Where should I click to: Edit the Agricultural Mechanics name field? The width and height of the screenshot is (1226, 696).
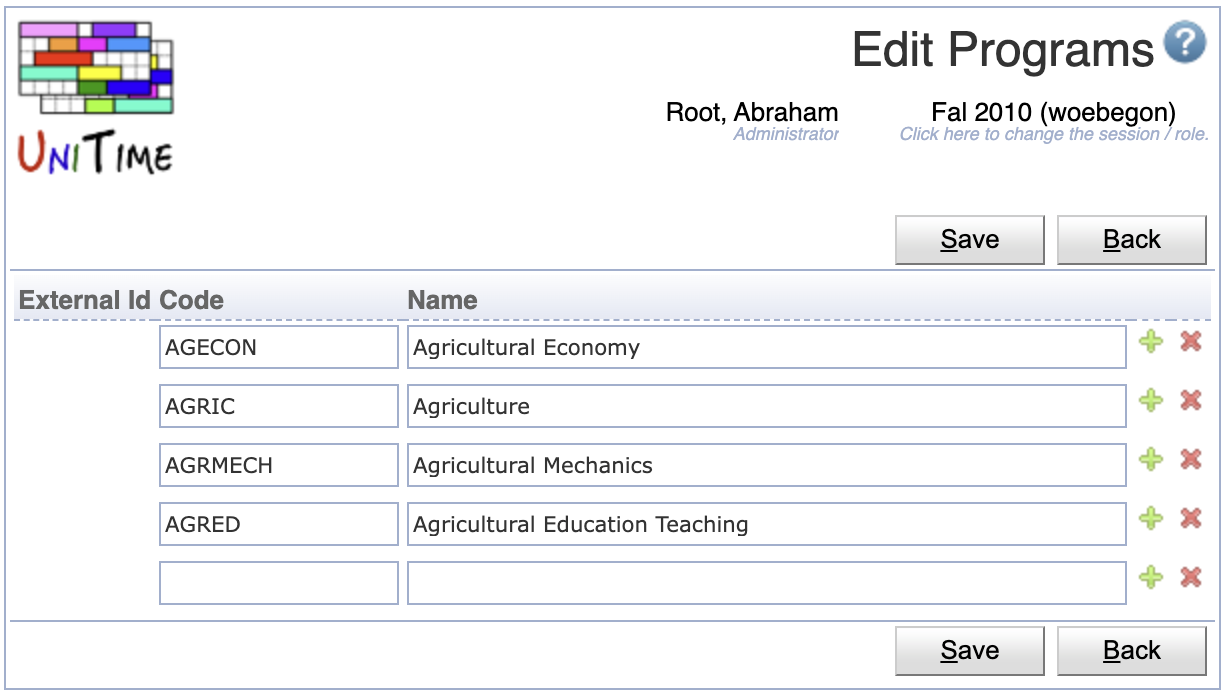point(767,465)
